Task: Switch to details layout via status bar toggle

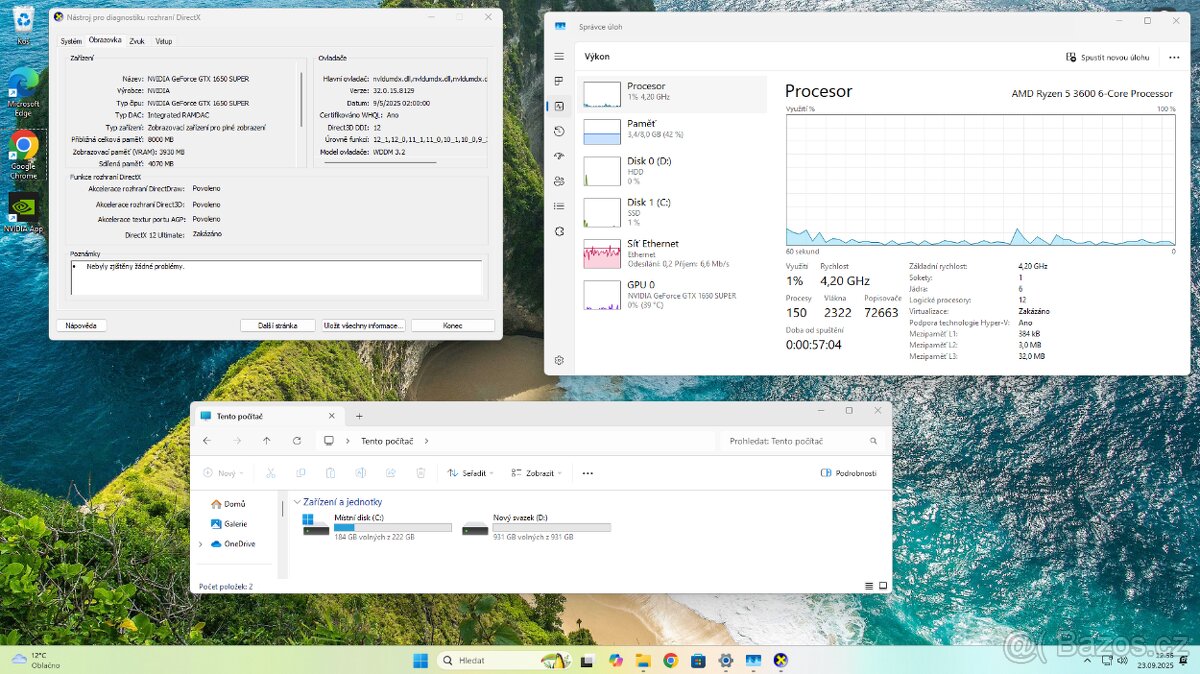Action: click(869, 584)
